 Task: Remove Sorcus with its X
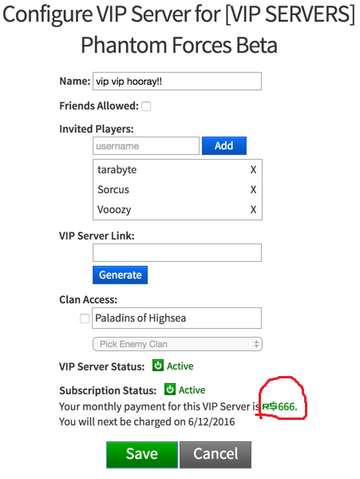coord(253,190)
